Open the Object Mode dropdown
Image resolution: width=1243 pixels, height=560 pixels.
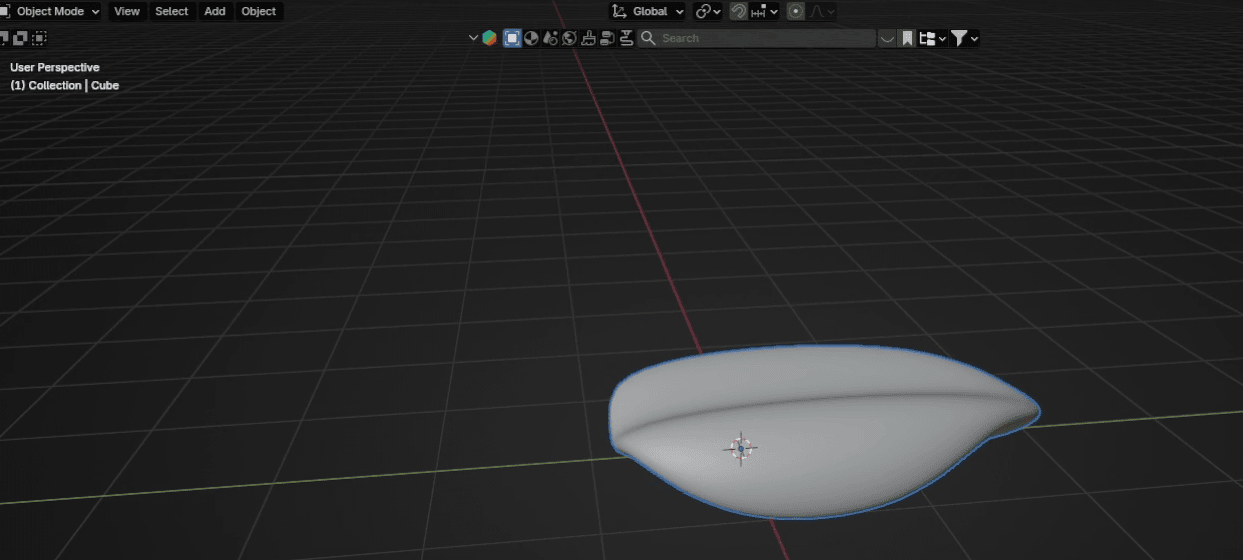point(53,11)
